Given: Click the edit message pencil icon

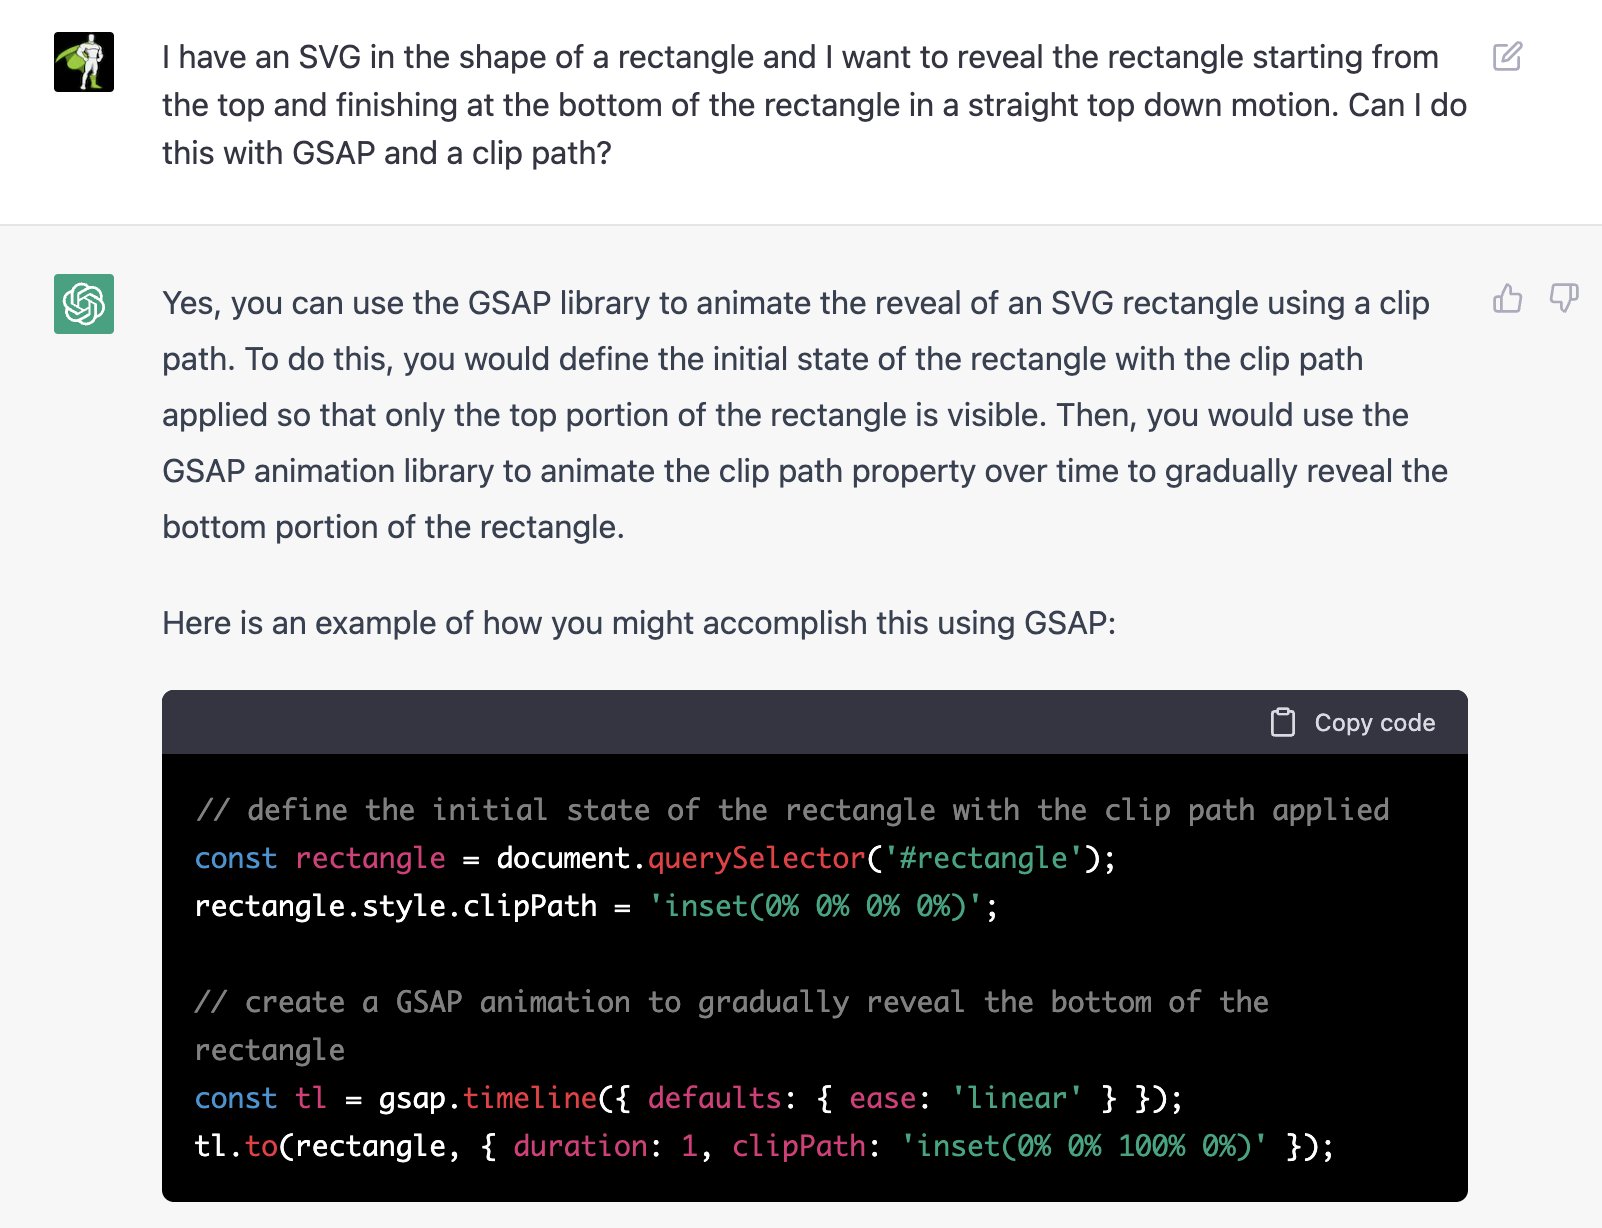Looking at the screenshot, I should coord(1507,56).
